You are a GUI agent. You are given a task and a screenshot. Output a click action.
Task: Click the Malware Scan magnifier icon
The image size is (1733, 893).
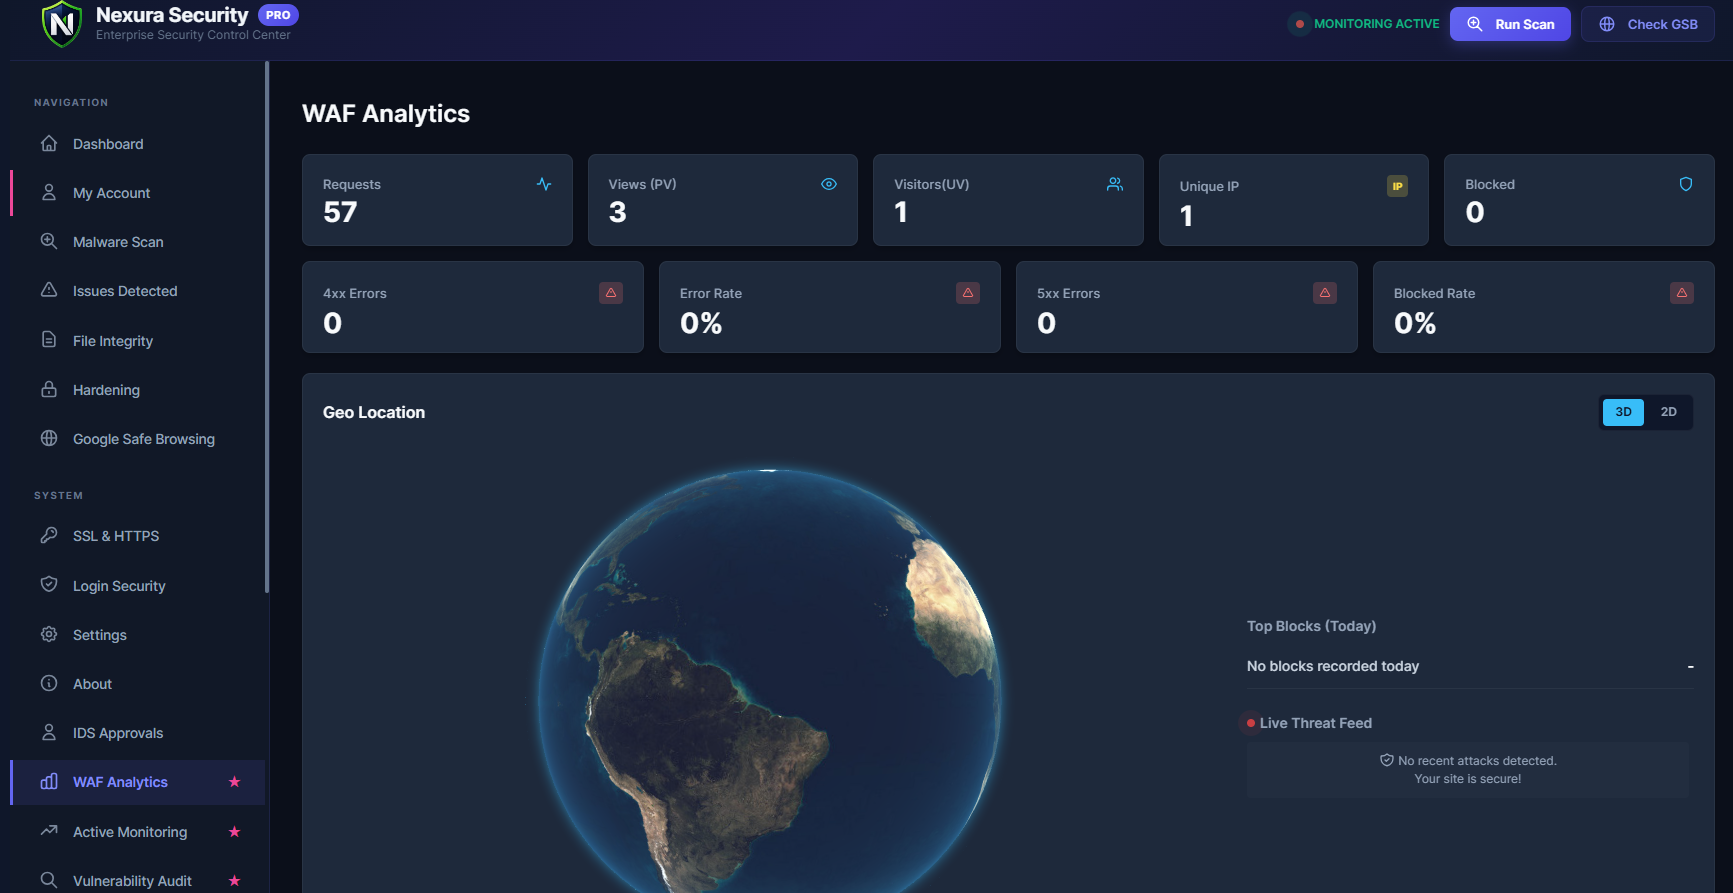[49, 241]
